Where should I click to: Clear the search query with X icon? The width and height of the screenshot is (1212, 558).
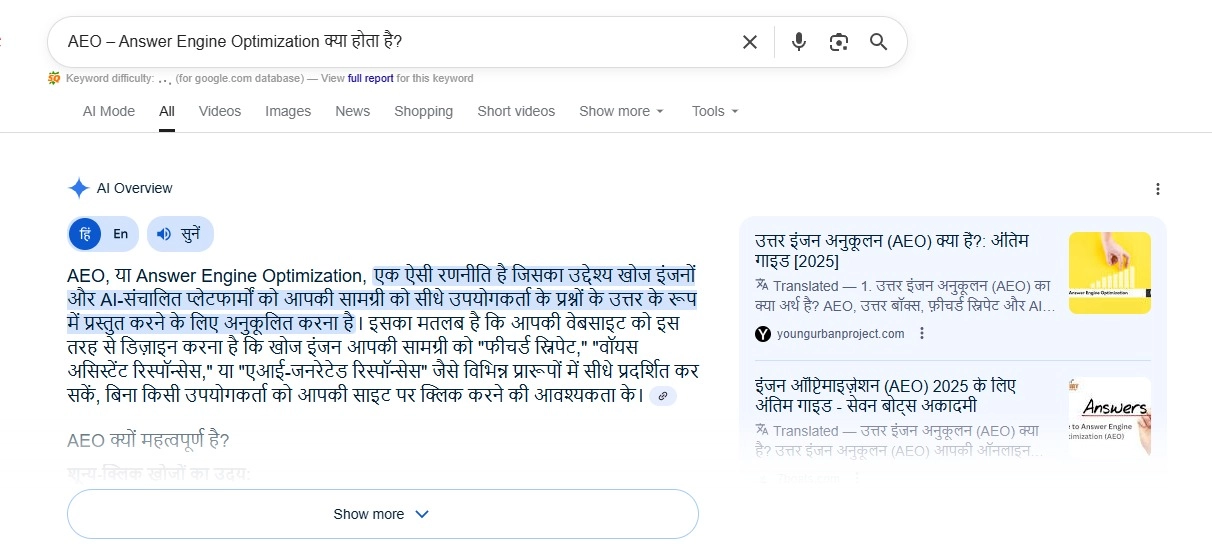tap(749, 42)
